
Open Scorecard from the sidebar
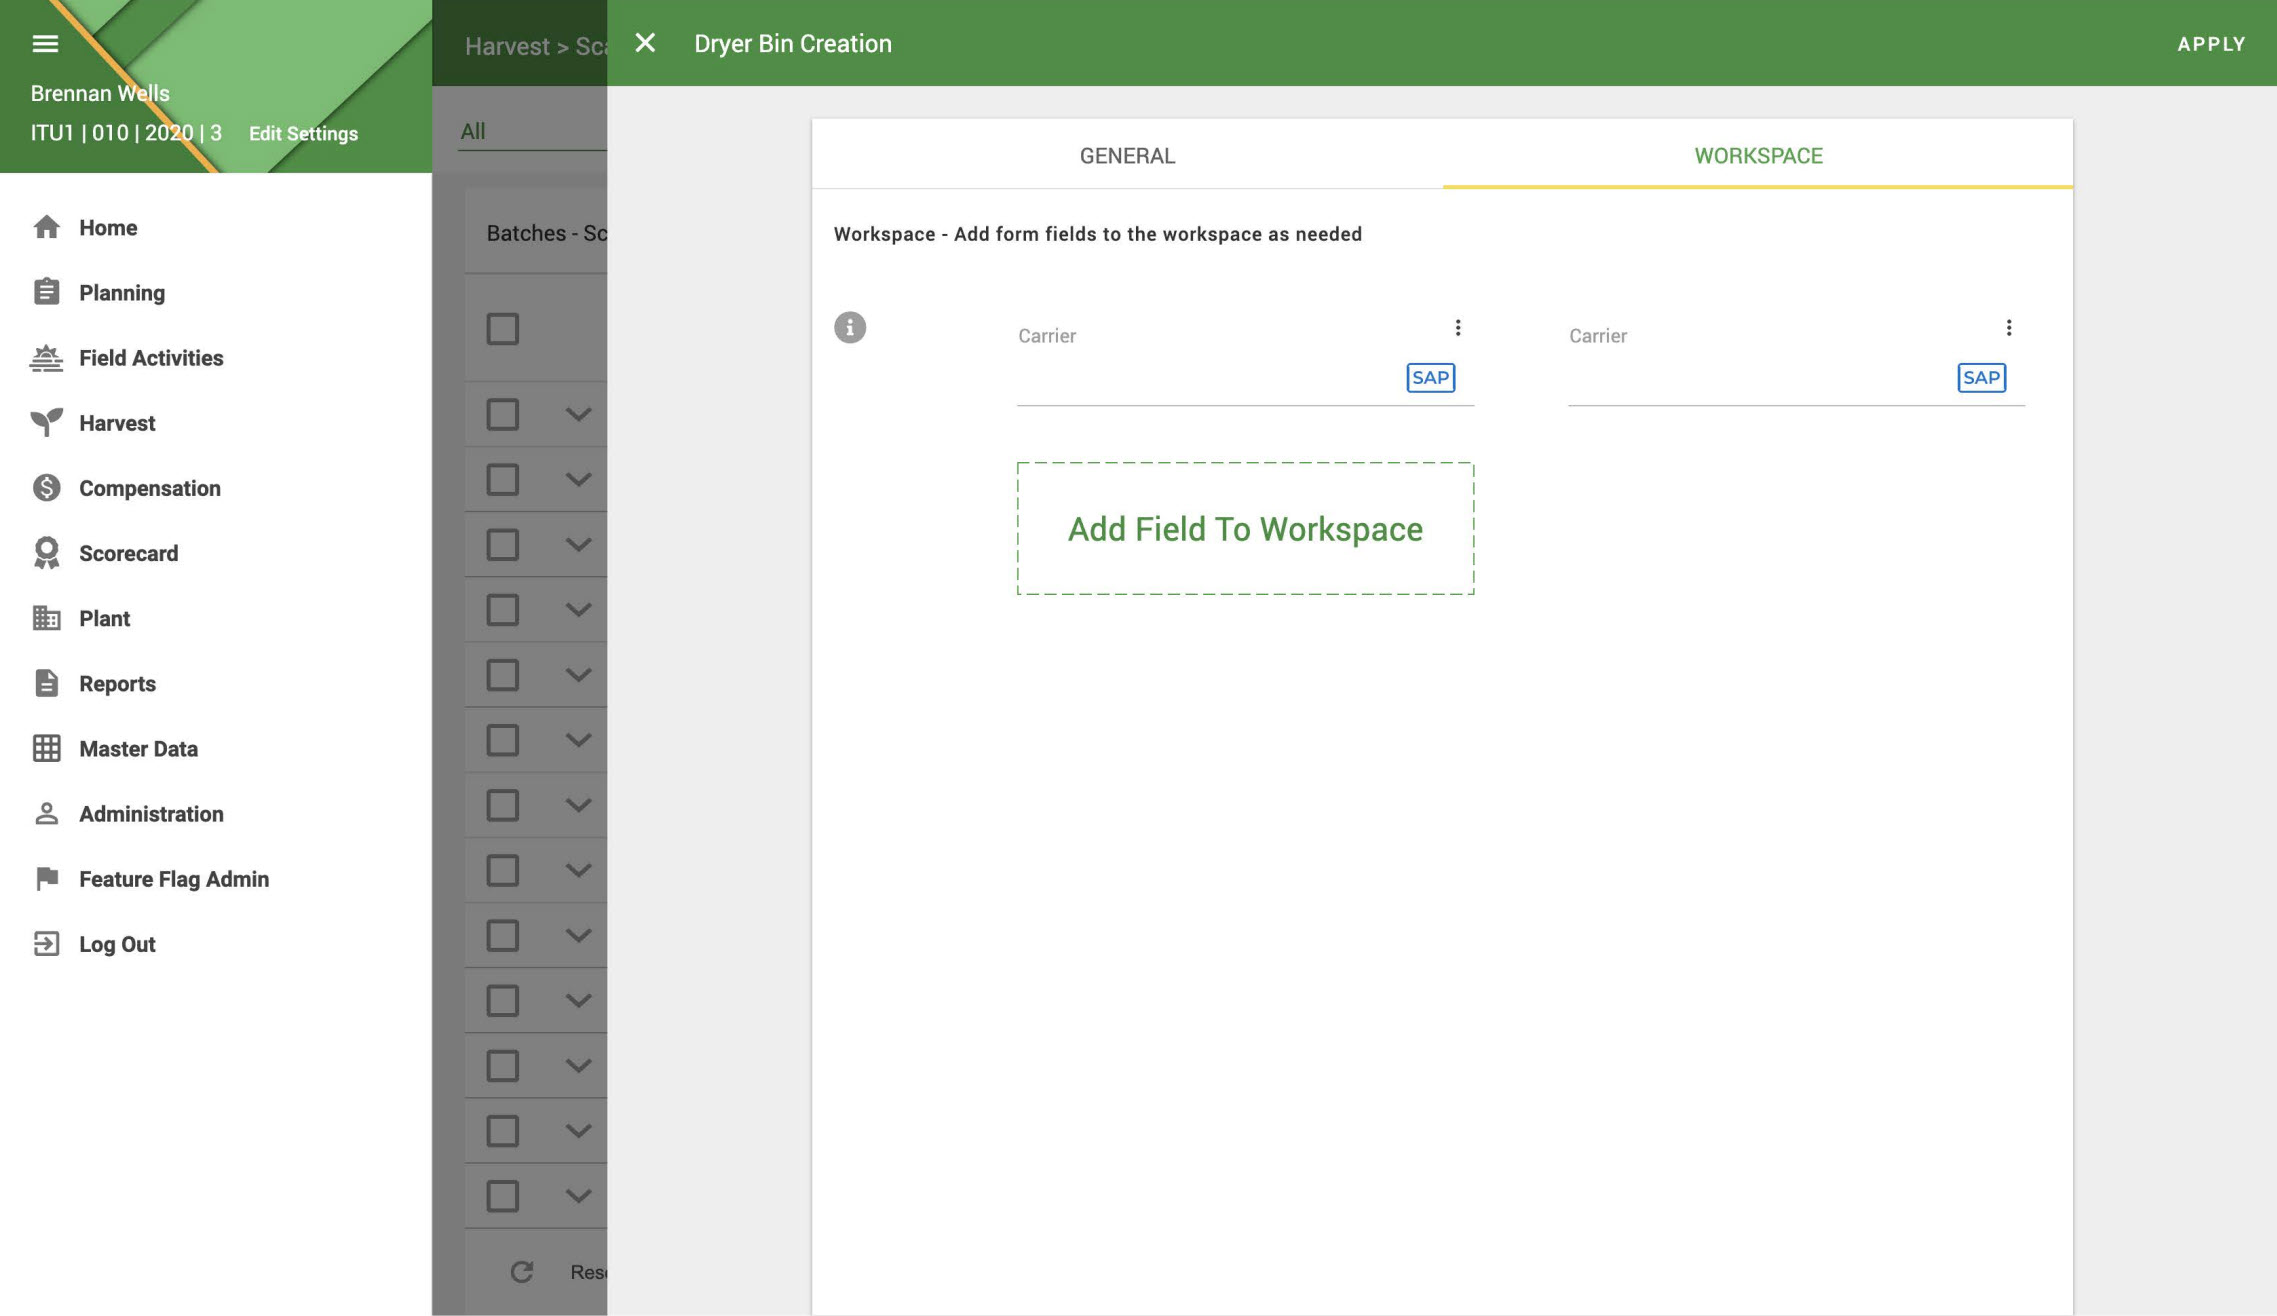[128, 553]
